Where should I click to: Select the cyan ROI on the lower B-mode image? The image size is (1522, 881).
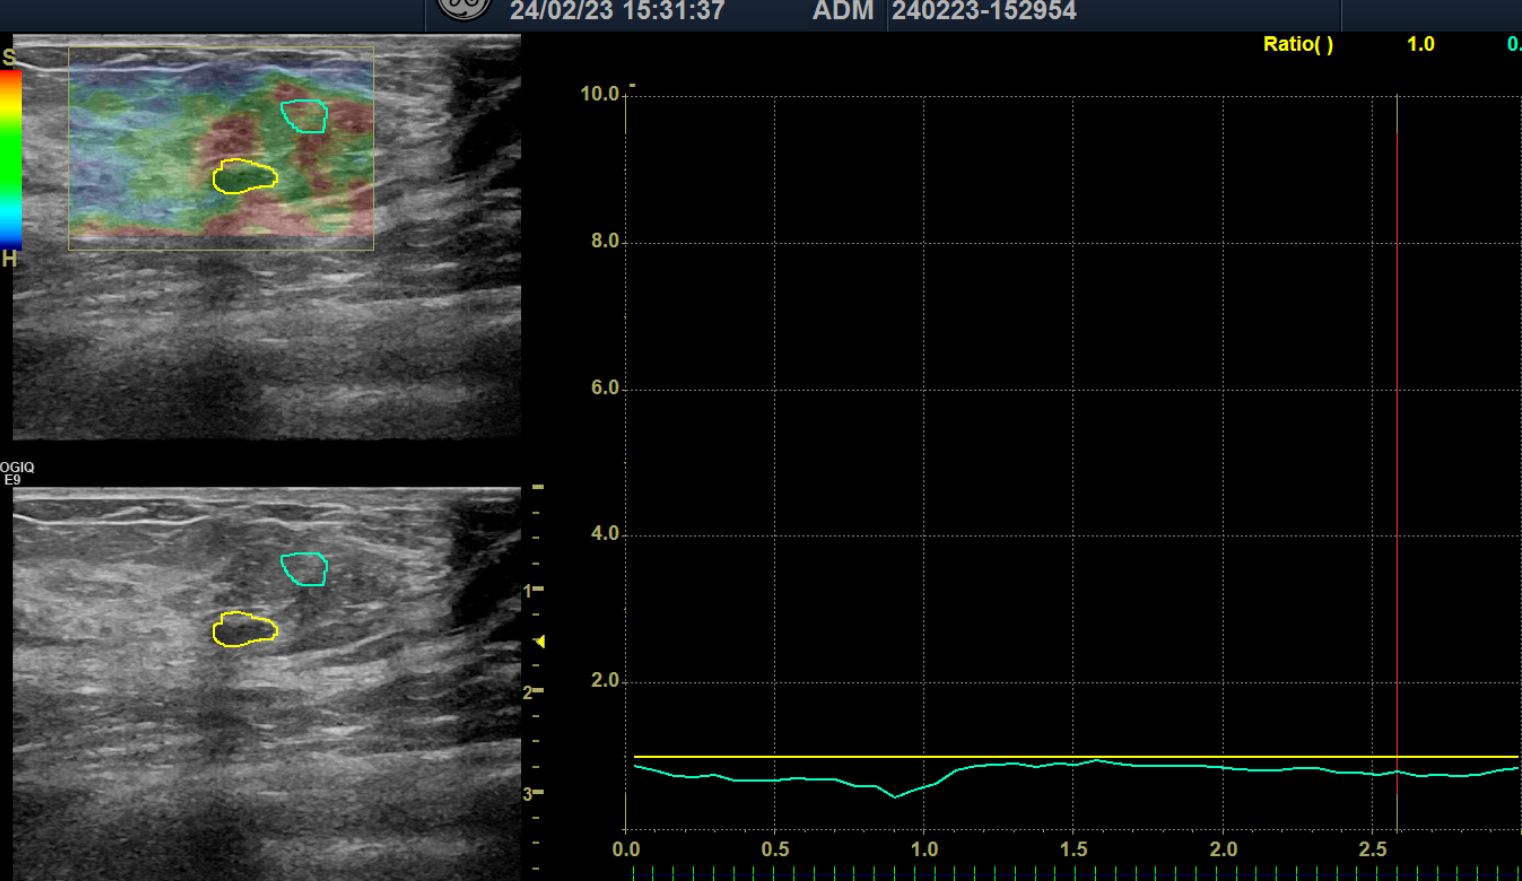304,569
